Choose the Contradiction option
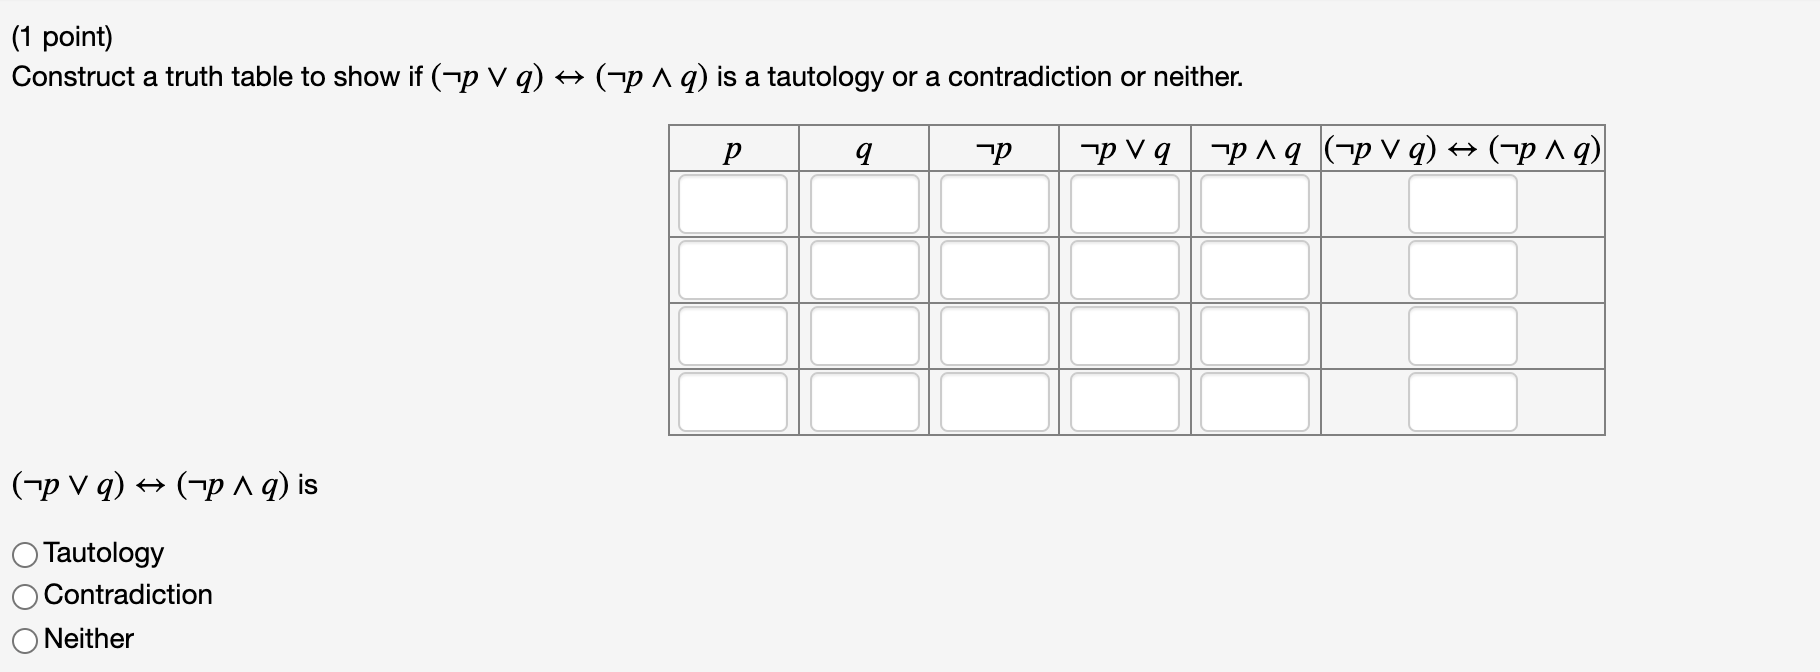The image size is (1820, 672). pos(25,597)
